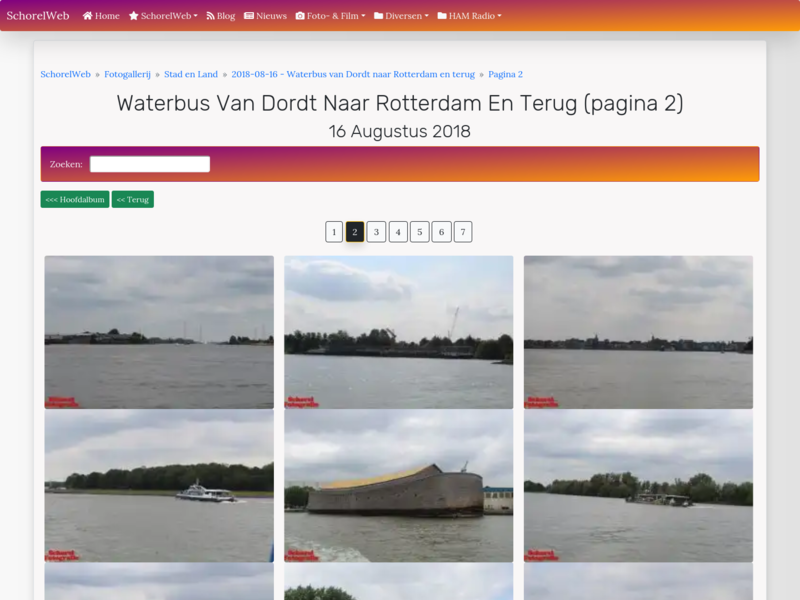Click the Home house icon in navbar
Viewport: 800px width, 600px height.
87,16
